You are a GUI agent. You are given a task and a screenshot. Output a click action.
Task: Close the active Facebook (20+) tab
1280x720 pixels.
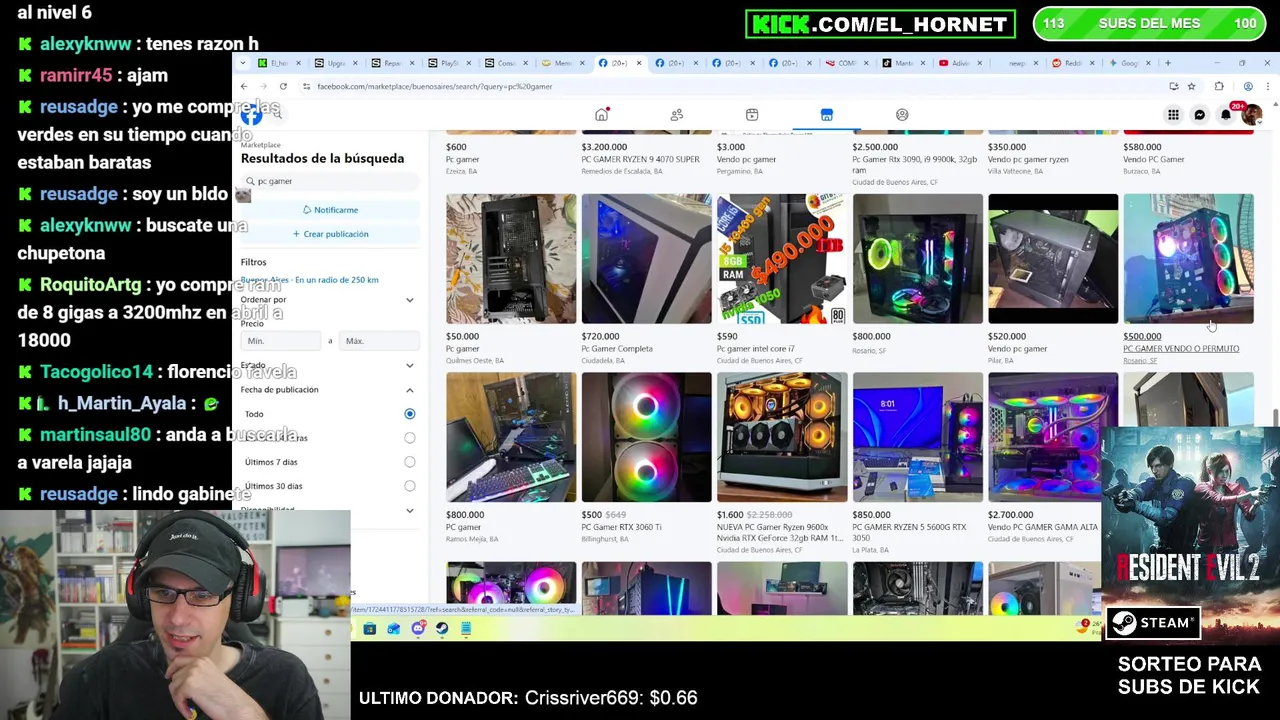point(639,63)
